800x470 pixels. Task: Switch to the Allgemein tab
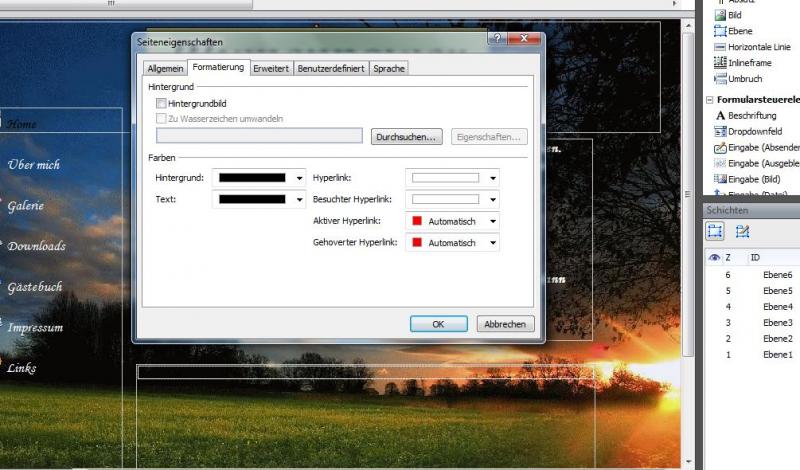point(165,68)
